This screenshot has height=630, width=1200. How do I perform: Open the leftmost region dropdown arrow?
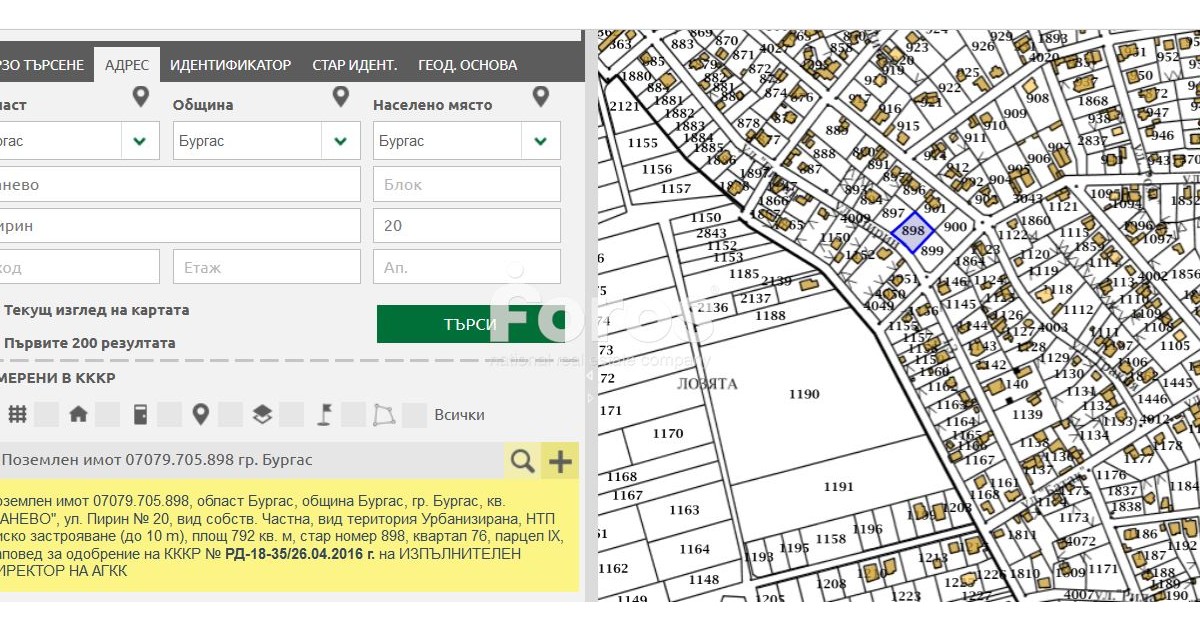tap(141, 141)
